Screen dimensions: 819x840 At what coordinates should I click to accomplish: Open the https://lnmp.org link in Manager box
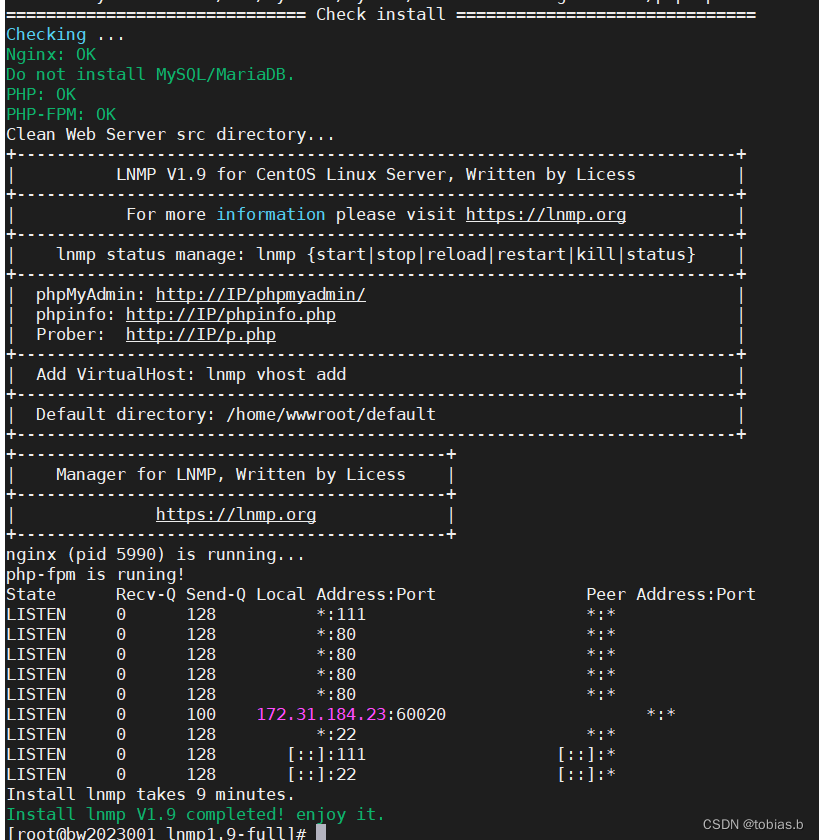(236, 515)
